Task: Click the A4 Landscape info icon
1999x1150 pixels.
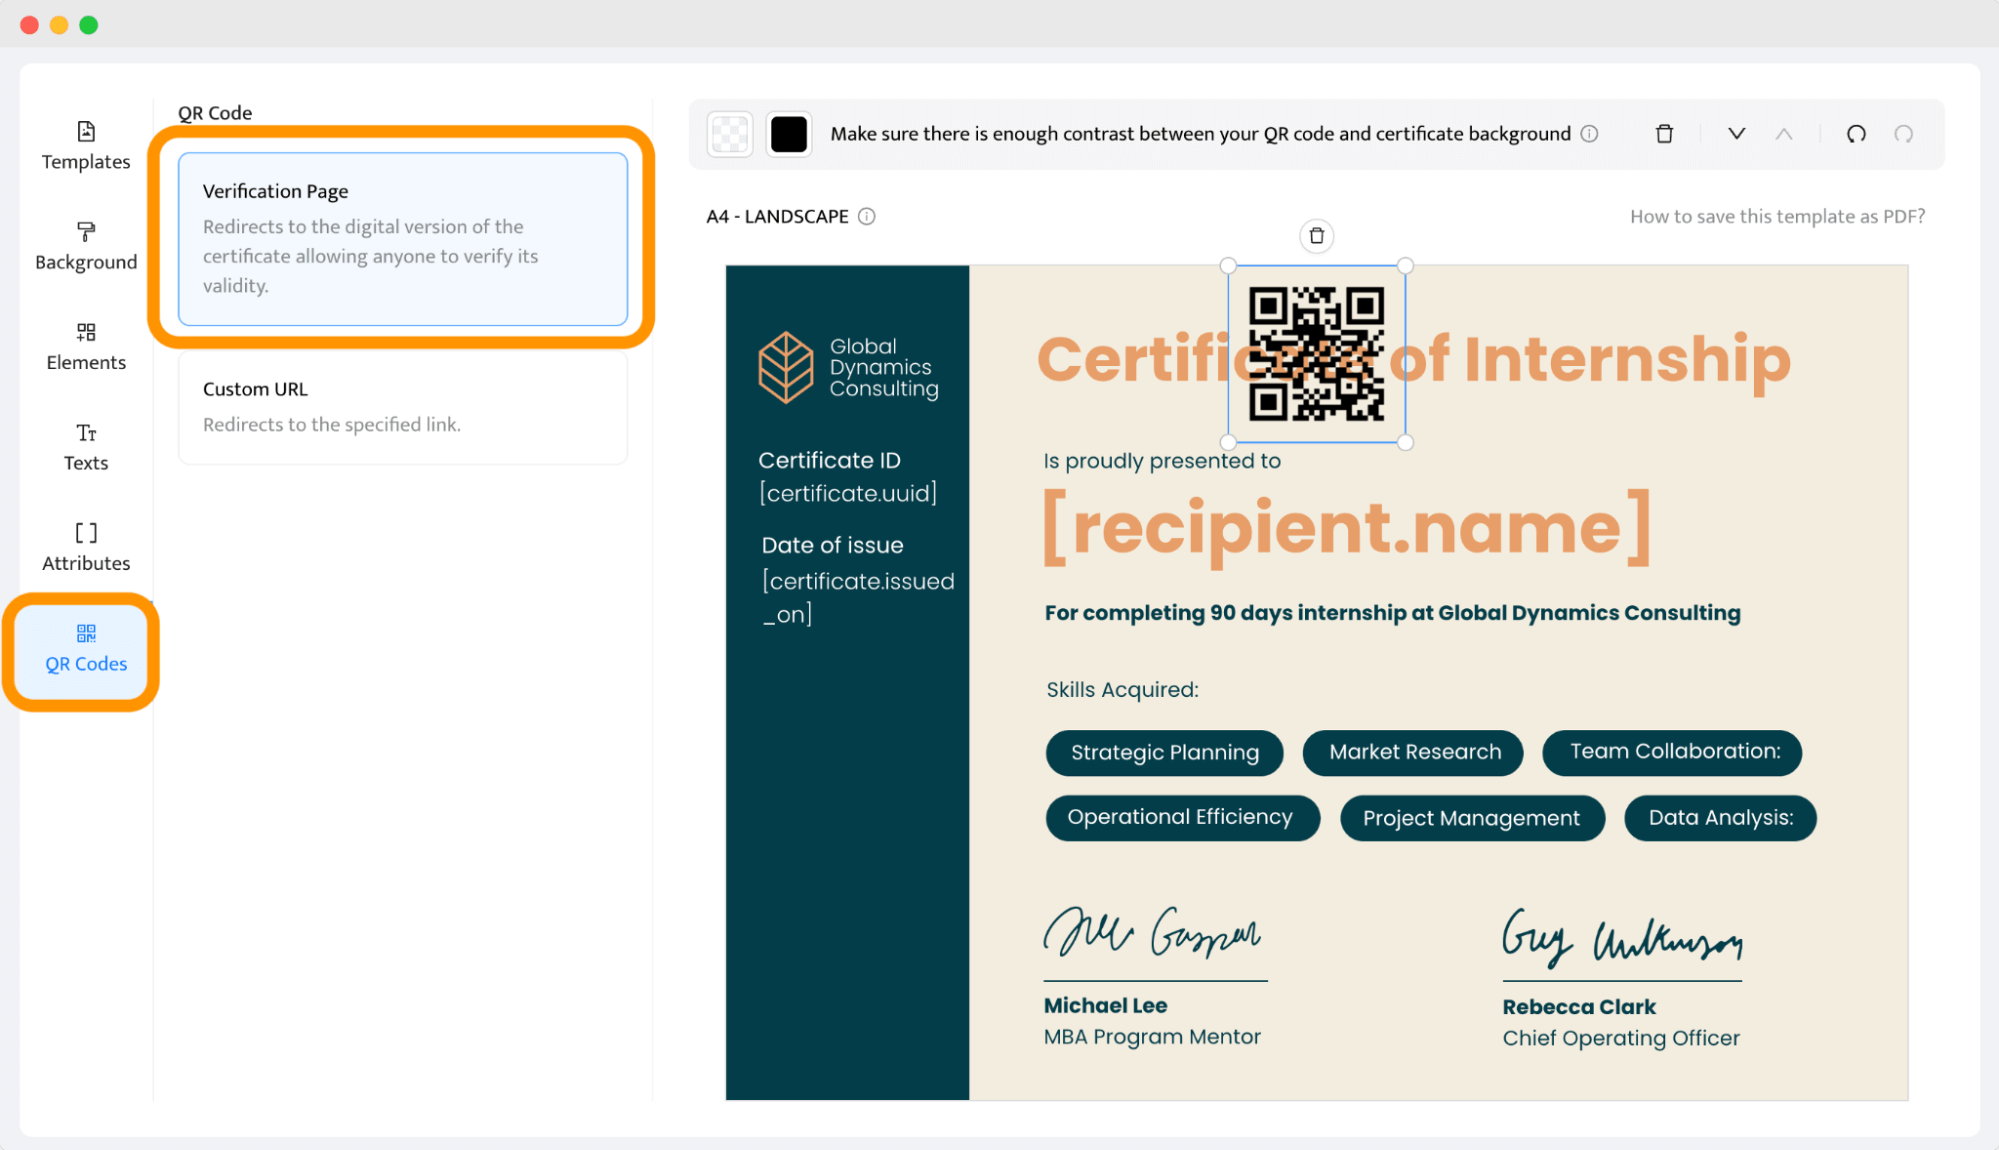Action: pyautogui.click(x=867, y=216)
